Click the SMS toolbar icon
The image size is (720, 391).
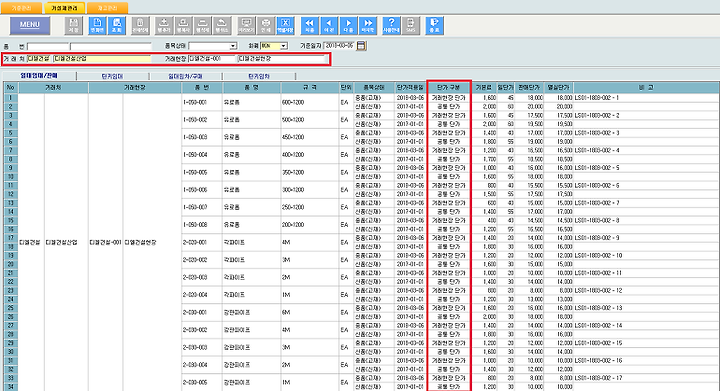pyautogui.click(x=411, y=25)
